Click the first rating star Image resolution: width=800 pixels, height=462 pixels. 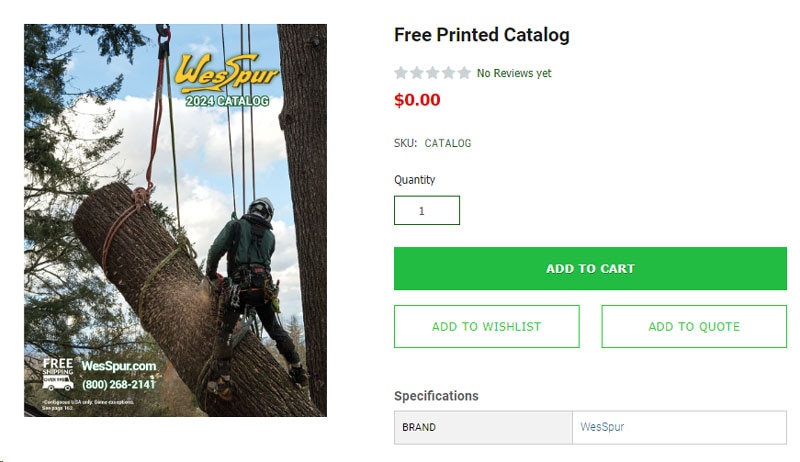tap(401, 73)
